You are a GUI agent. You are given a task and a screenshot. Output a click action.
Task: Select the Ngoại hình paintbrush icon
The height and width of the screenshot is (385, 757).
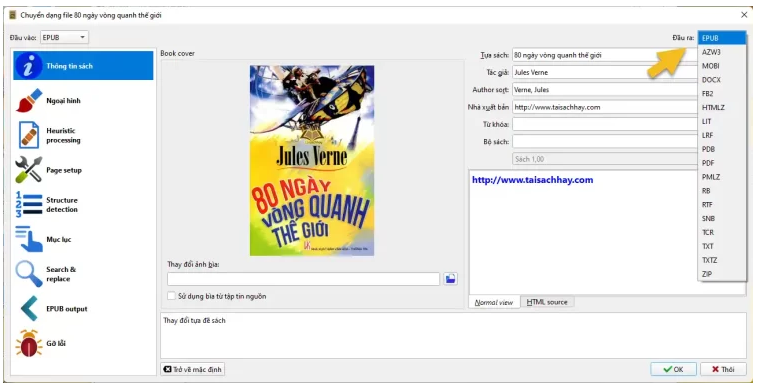pyautogui.click(x=29, y=100)
